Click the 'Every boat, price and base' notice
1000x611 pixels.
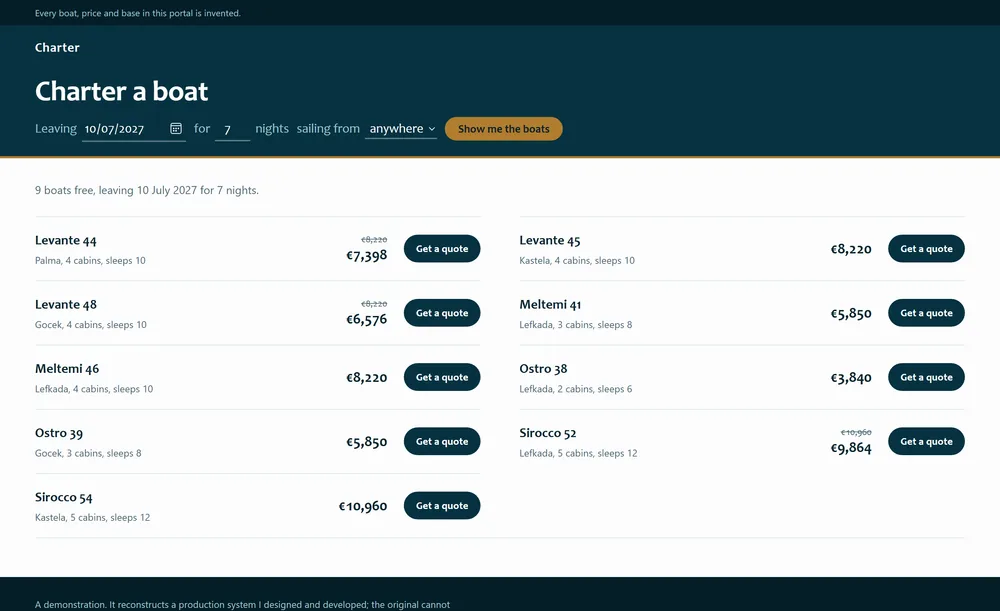tap(138, 13)
